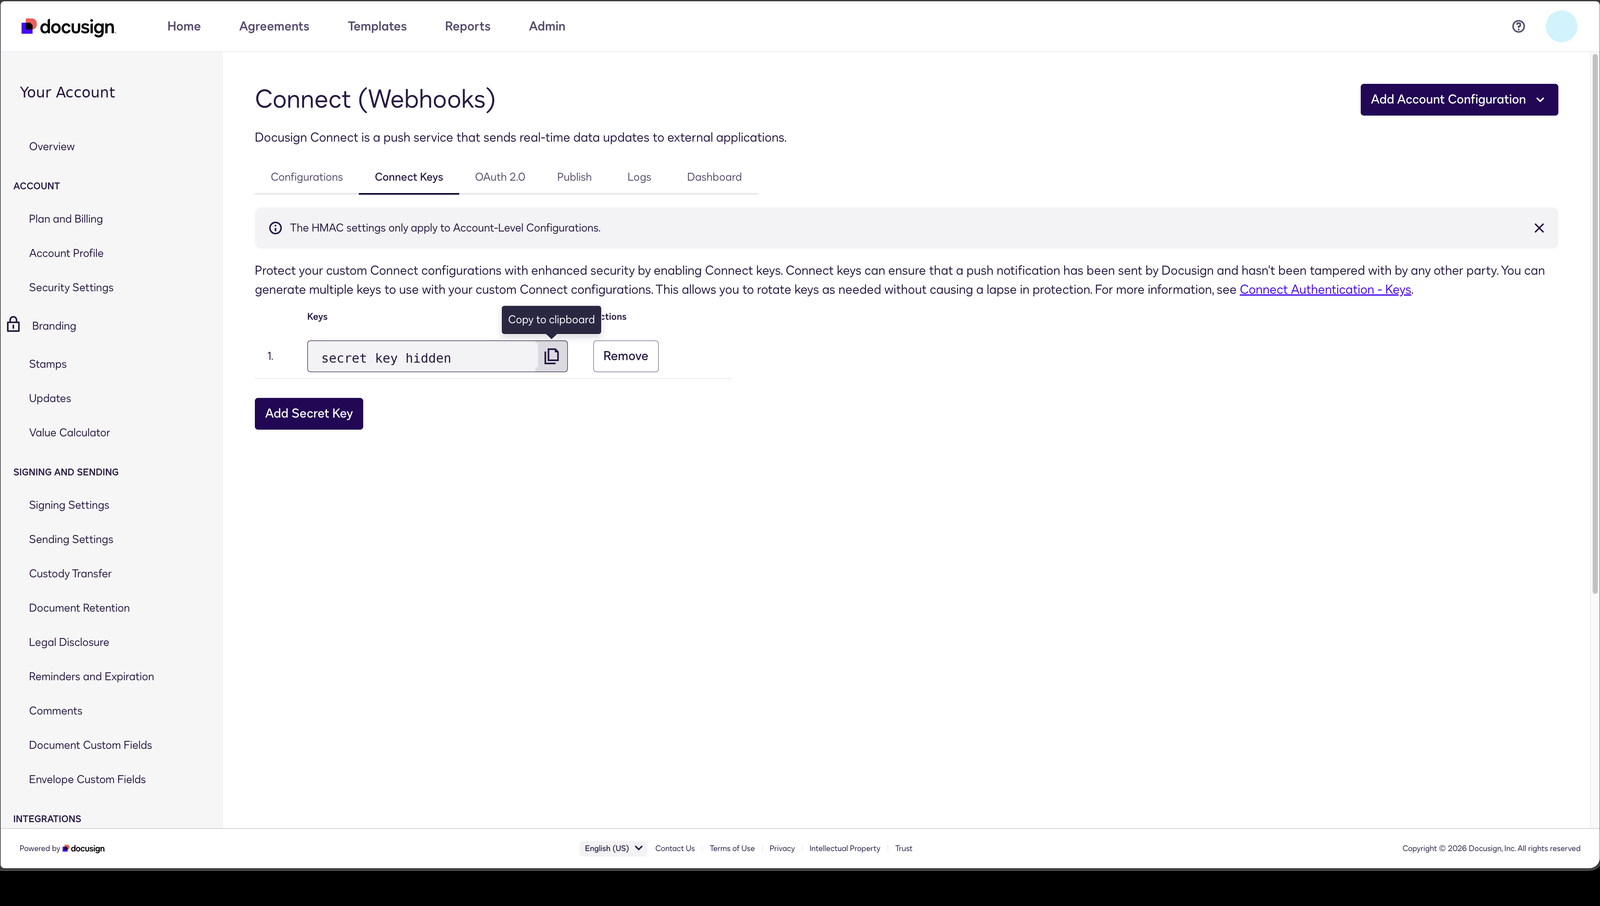Click the INTEGRATIONS section heading

point(47,819)
